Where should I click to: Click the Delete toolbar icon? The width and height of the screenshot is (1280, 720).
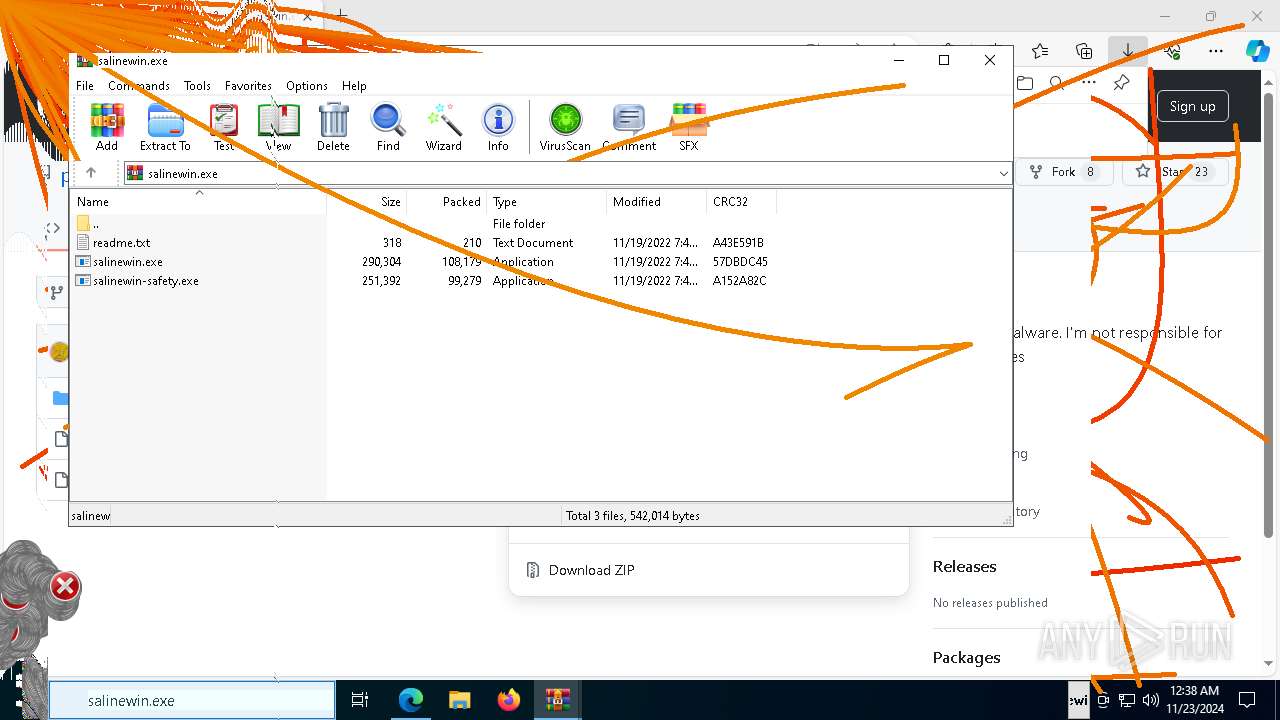(333, 127)
